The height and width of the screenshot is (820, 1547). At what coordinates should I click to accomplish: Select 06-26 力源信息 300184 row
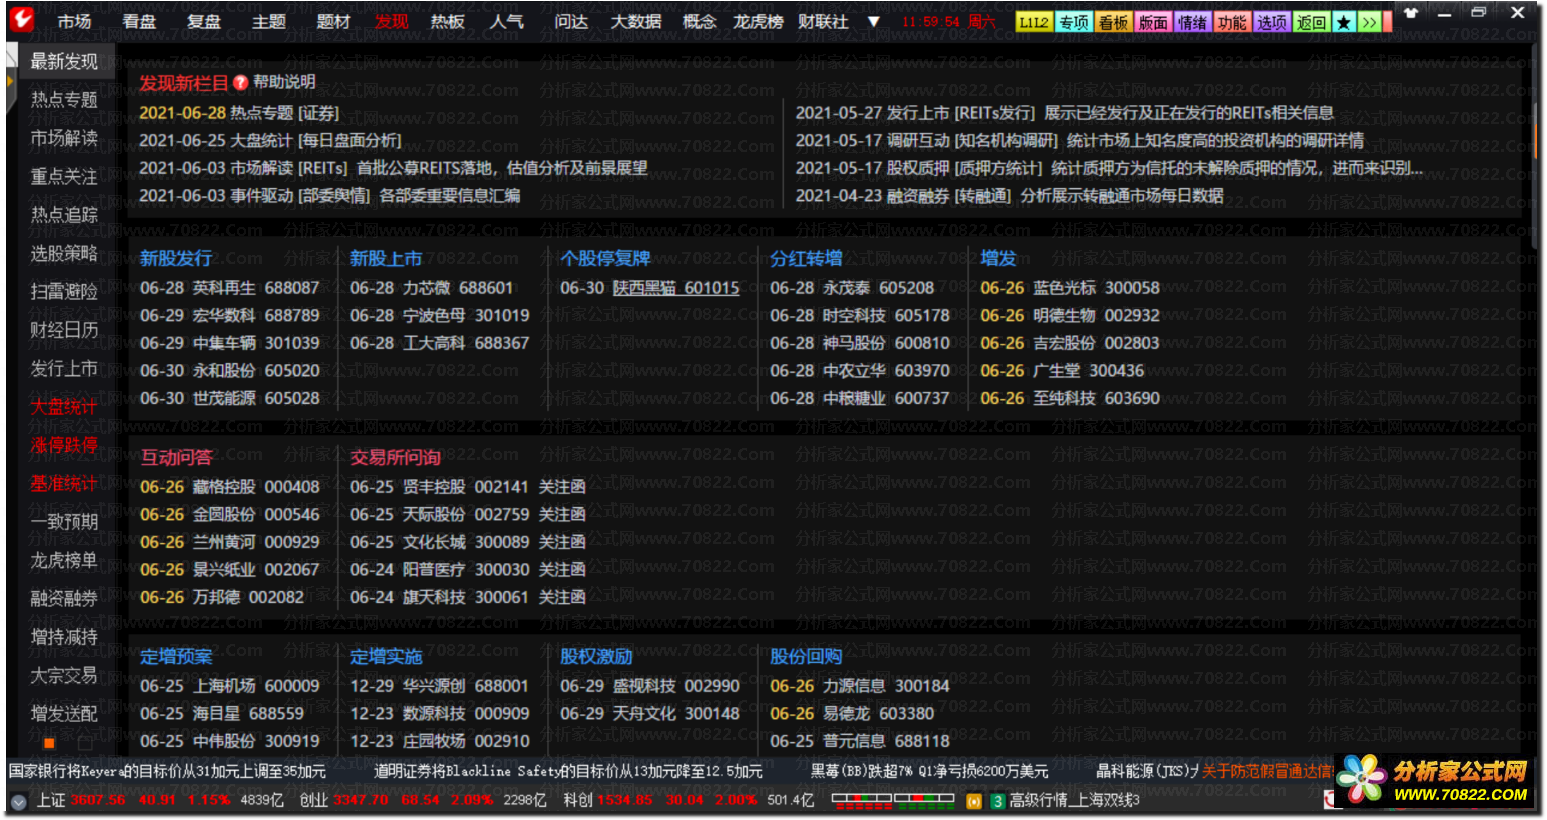(x=859, y=686)
